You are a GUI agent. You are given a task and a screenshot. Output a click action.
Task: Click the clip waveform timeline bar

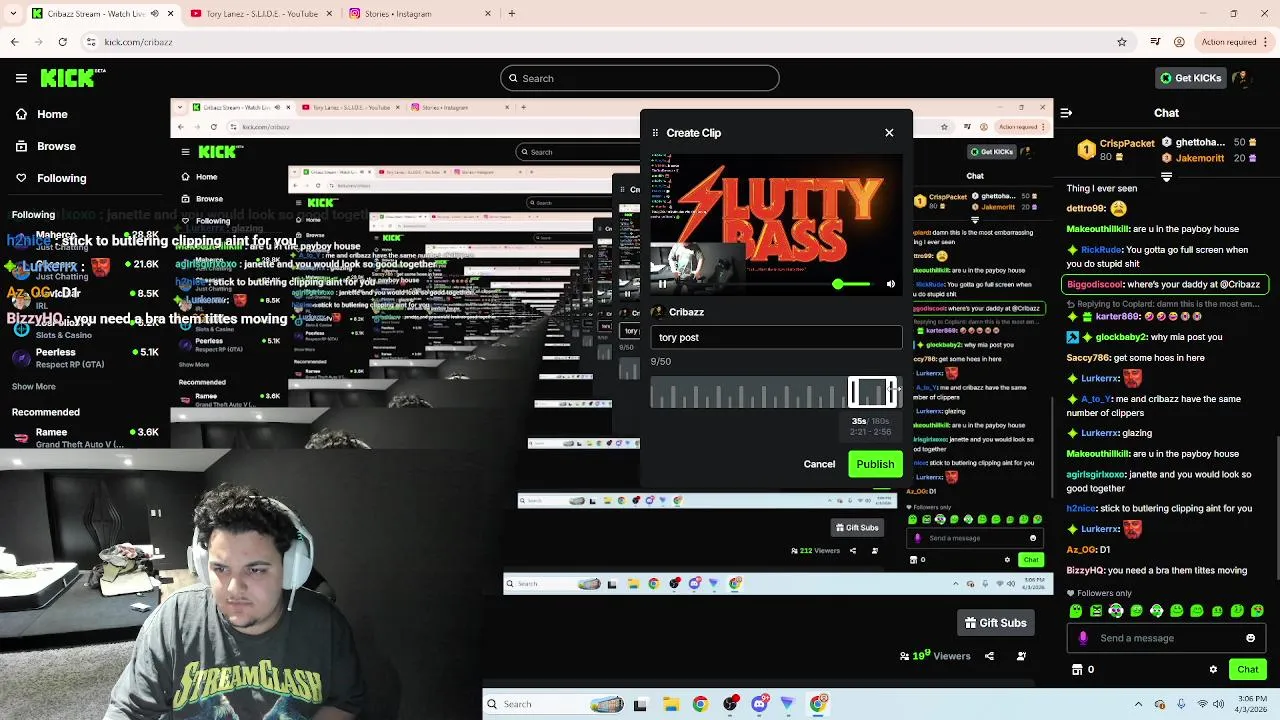[x=776, y=392]
